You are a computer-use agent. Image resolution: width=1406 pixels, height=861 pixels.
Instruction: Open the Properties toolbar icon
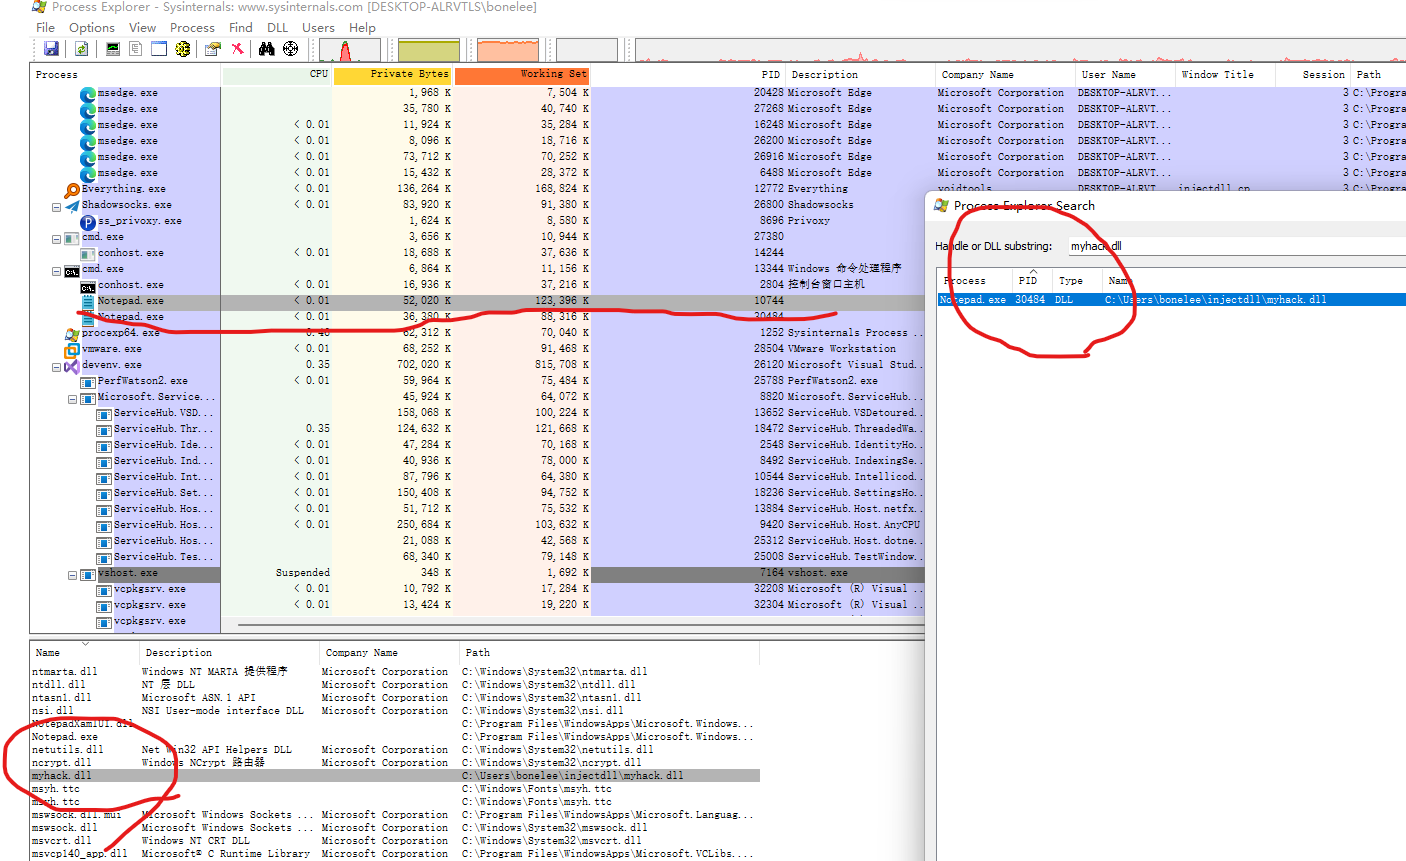click(x=212, y=49)
